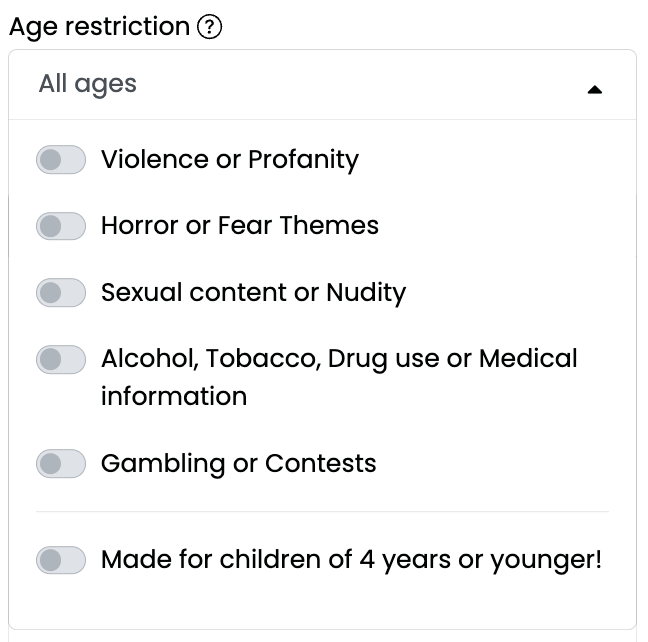The width and height of the screenshot is (648, 642).
Task: Enable the Alcohol, Tobacco, Drug use toggle
Action: pyautogui.click(x=61, y=359)
